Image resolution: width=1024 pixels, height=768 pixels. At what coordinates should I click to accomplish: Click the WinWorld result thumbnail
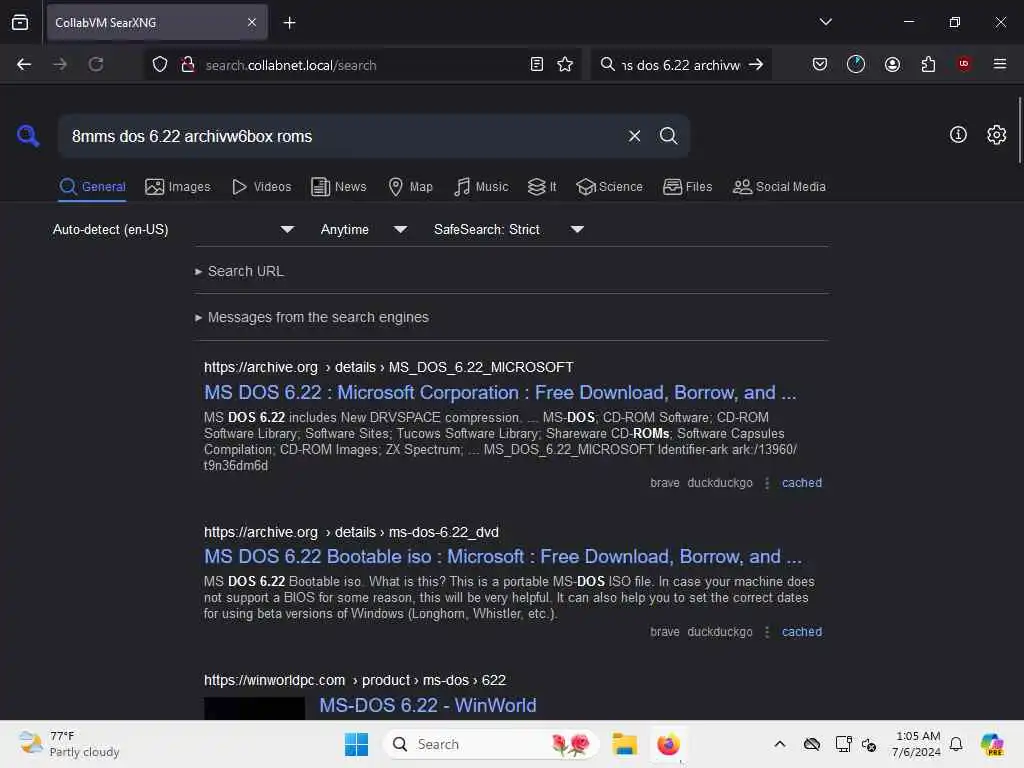(254, 708)
